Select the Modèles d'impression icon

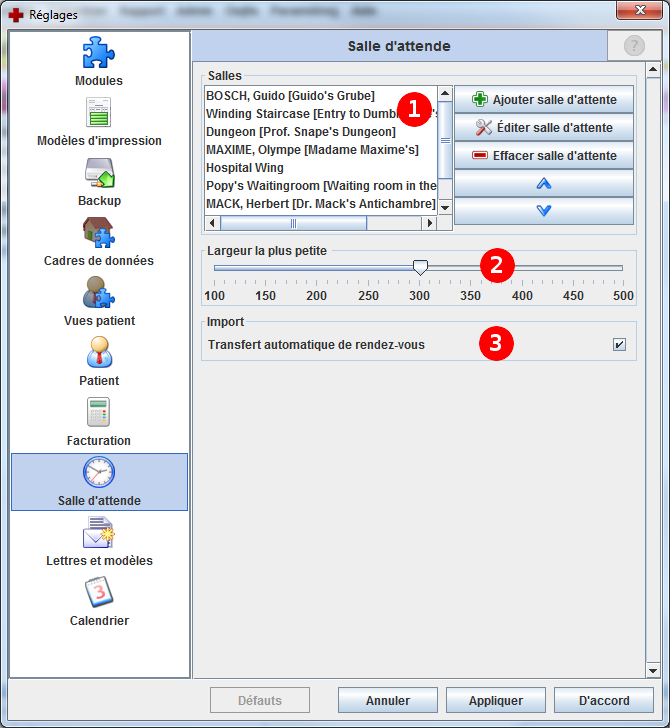(99, 113)
